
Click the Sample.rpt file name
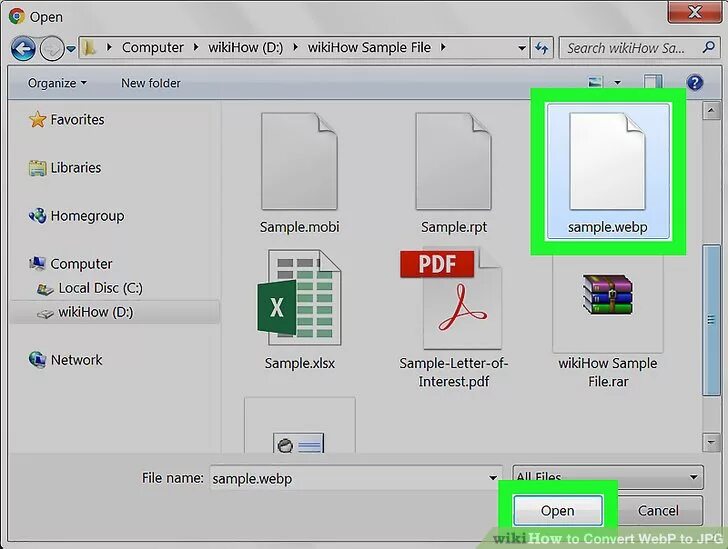coord(454,227)
